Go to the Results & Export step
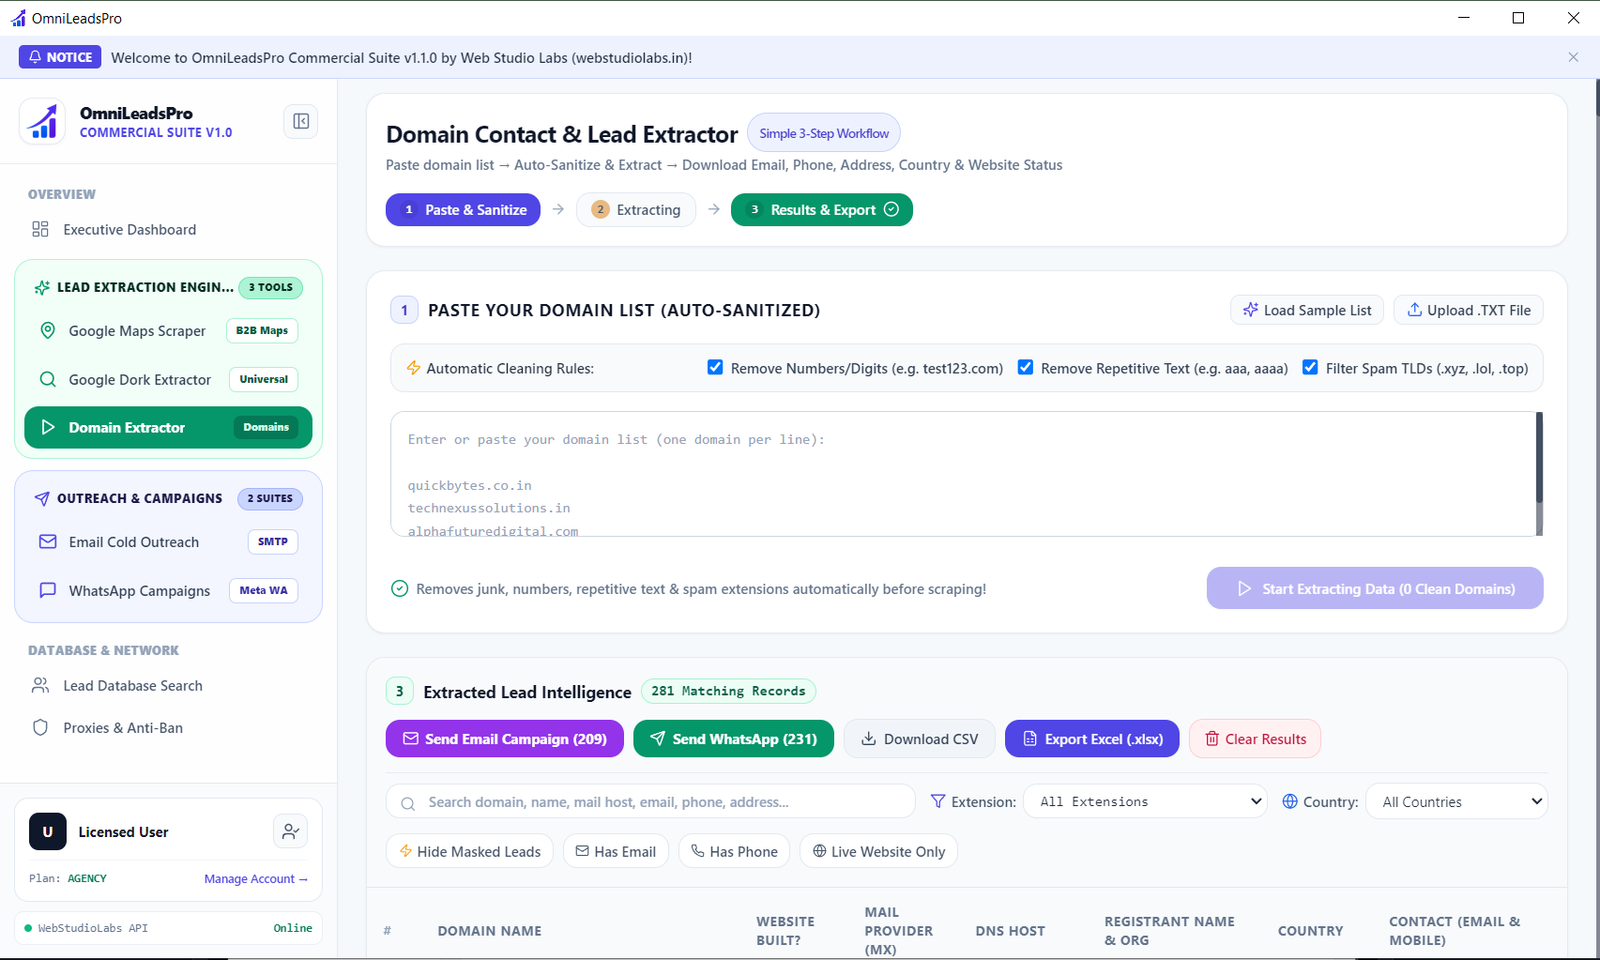This screenshot has width=1600, height=960. coord(822,209)
